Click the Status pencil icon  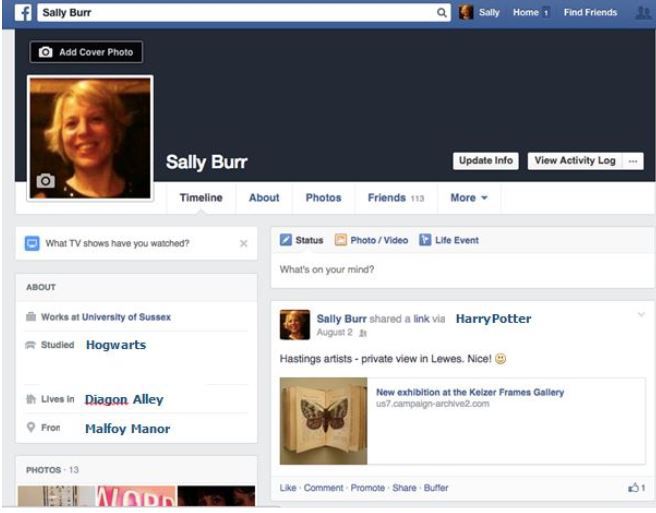point(286,240)
